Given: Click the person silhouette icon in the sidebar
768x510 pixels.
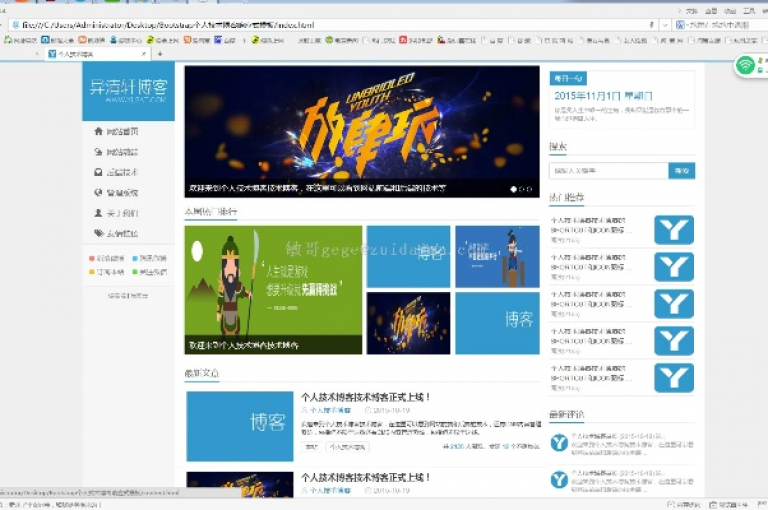Looking at the screenshot, I should click(x=98, y=213).
